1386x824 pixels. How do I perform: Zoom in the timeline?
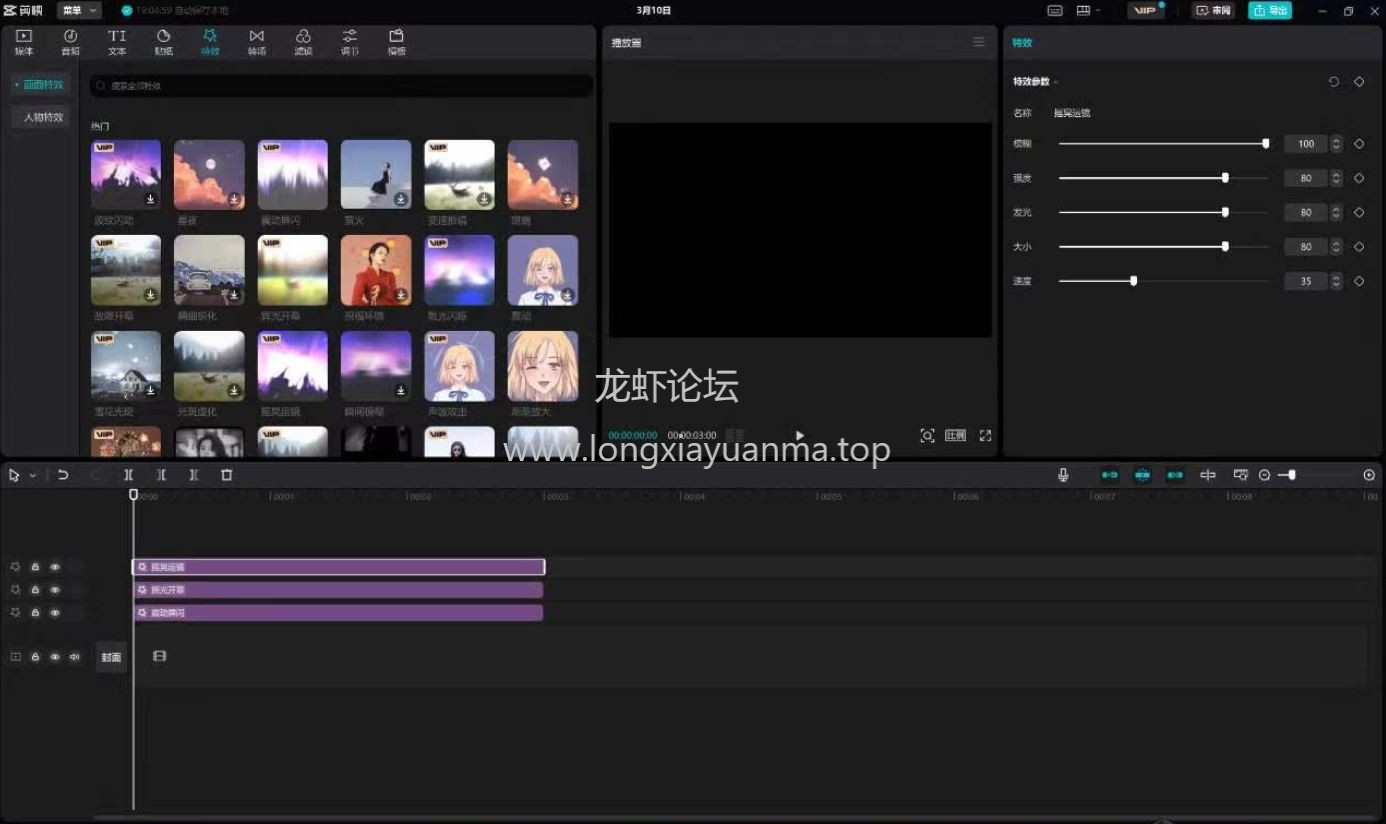[x=1369, y=475]
